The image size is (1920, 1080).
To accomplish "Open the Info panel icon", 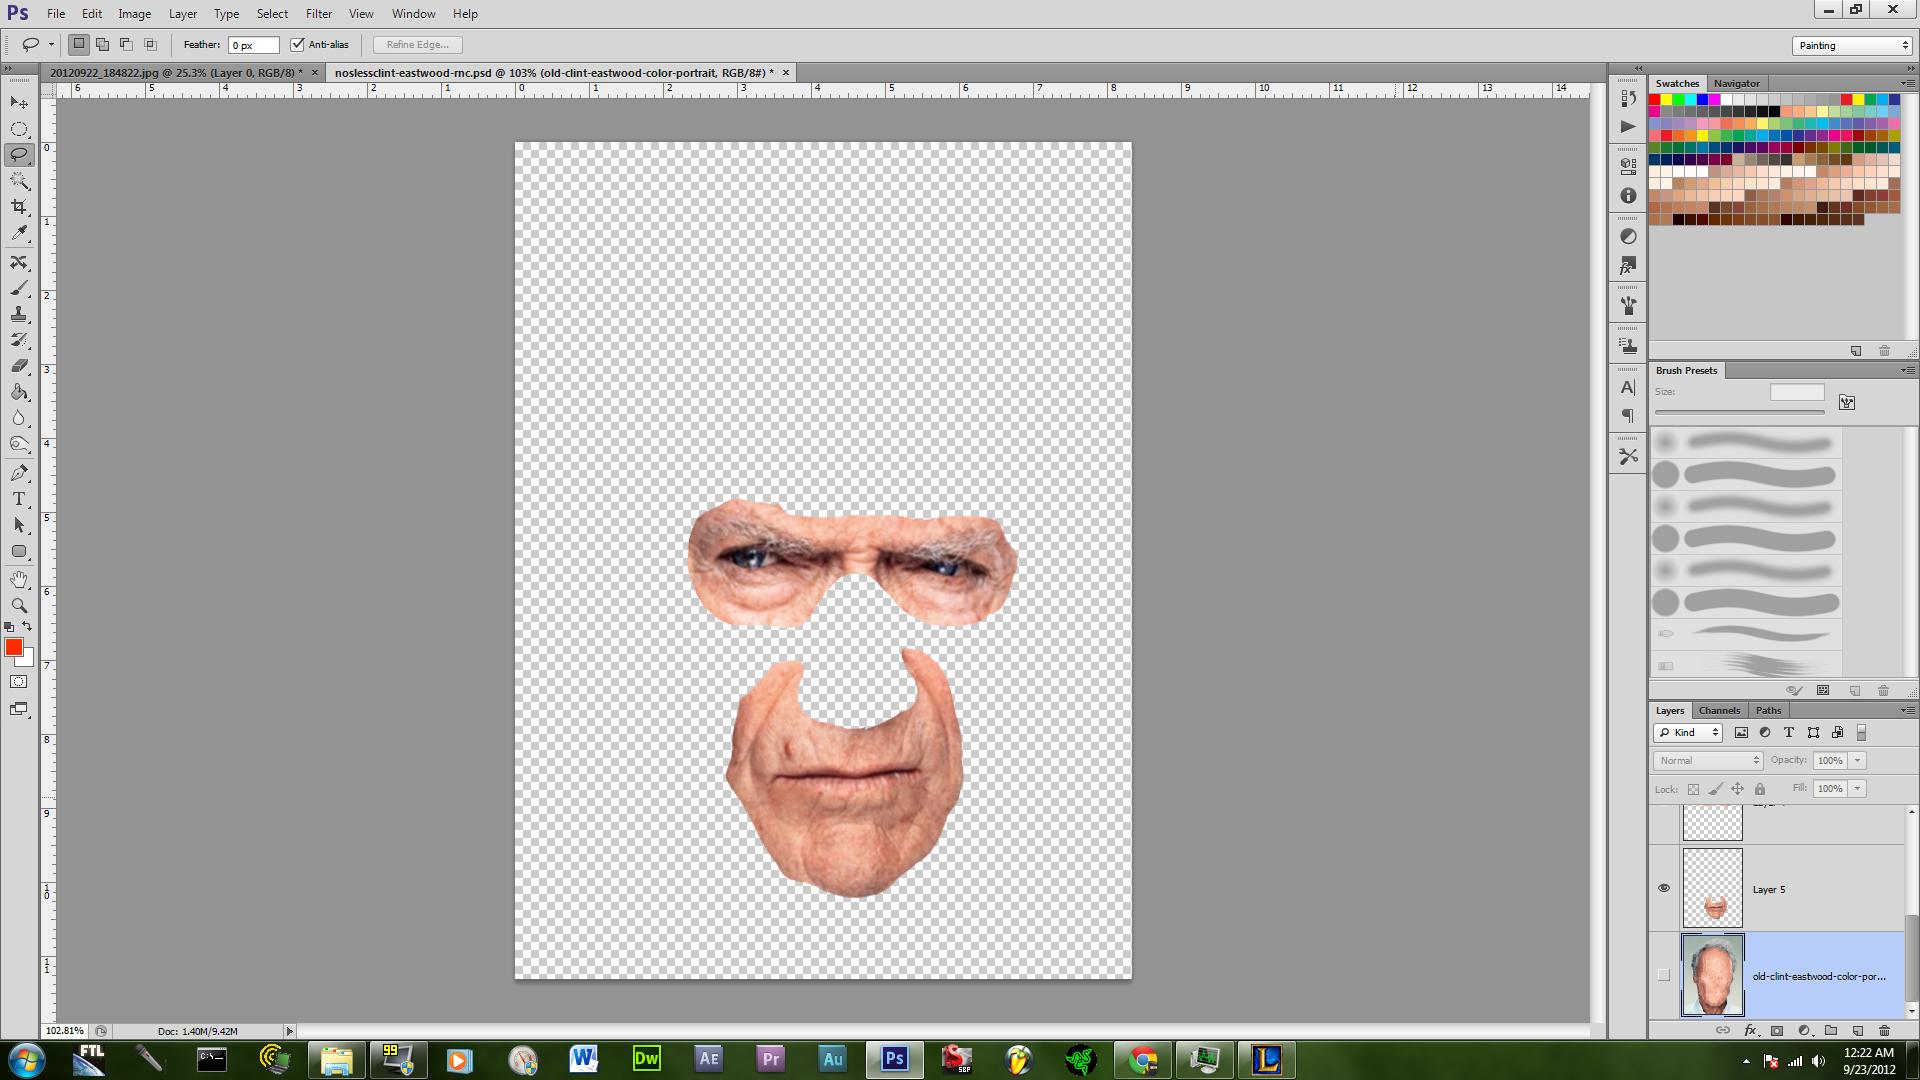I will (1628, 196).
